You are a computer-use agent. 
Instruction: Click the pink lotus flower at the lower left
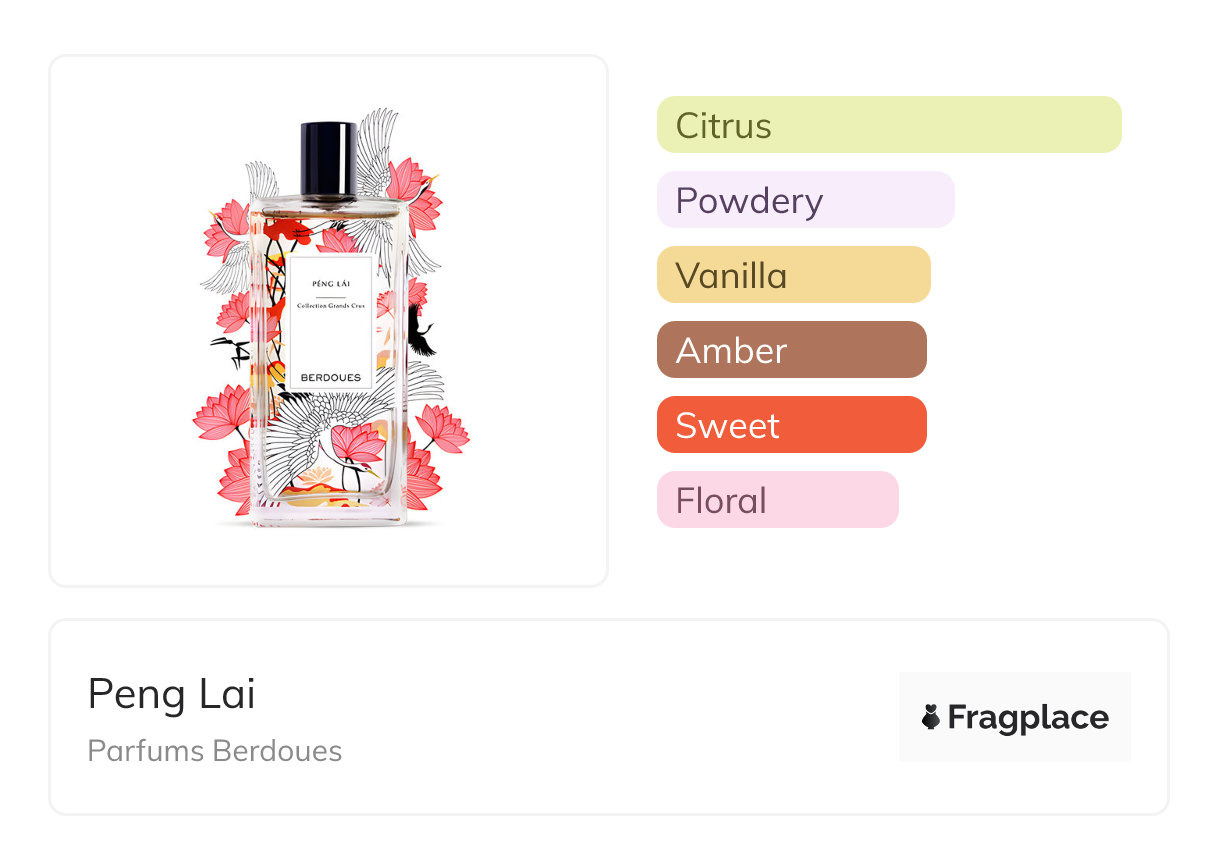(220, 412)
